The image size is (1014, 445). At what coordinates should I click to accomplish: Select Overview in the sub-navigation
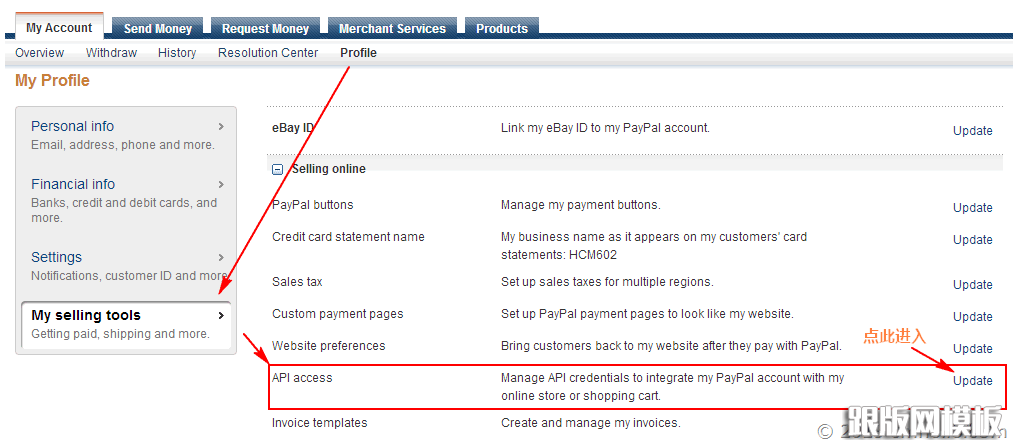click(x=39, y=53)
